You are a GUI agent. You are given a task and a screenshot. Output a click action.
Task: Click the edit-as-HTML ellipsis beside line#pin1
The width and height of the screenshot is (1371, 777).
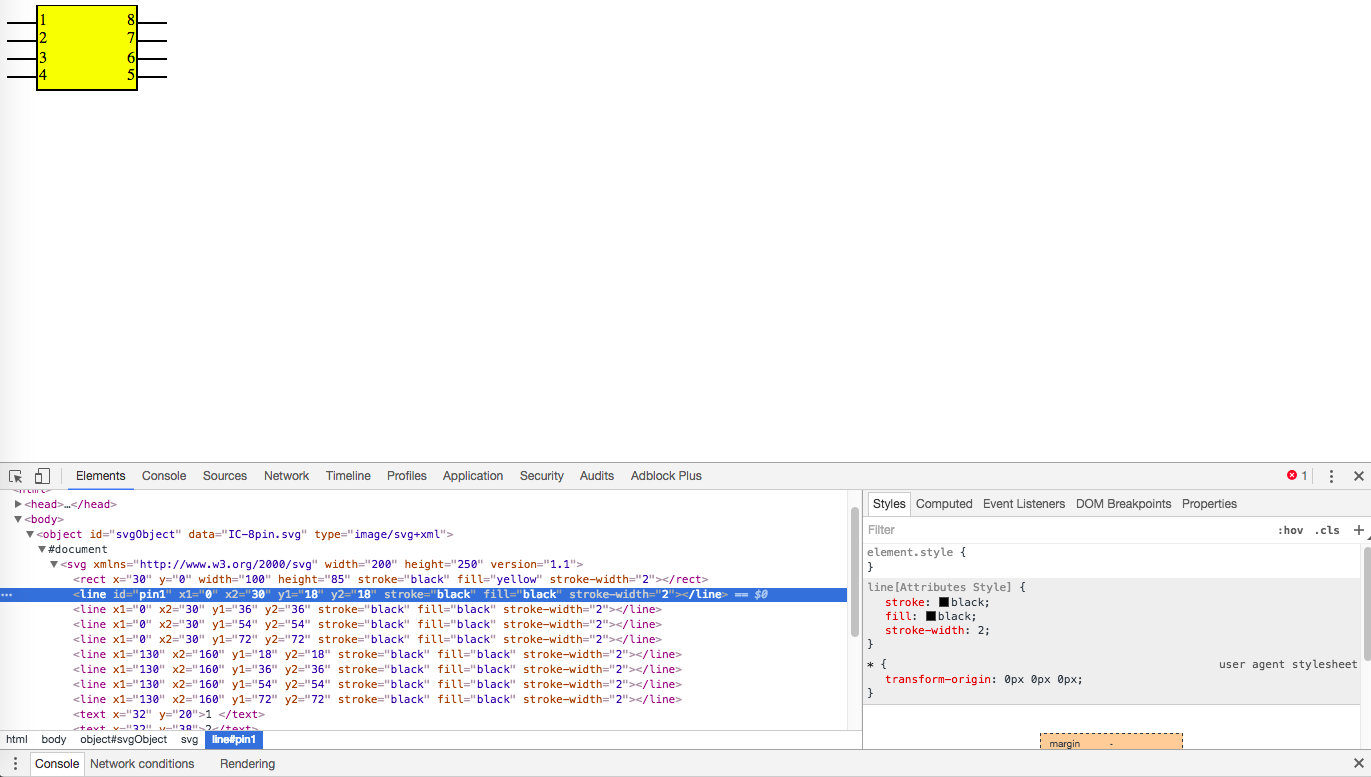click(x=7, y=594)
